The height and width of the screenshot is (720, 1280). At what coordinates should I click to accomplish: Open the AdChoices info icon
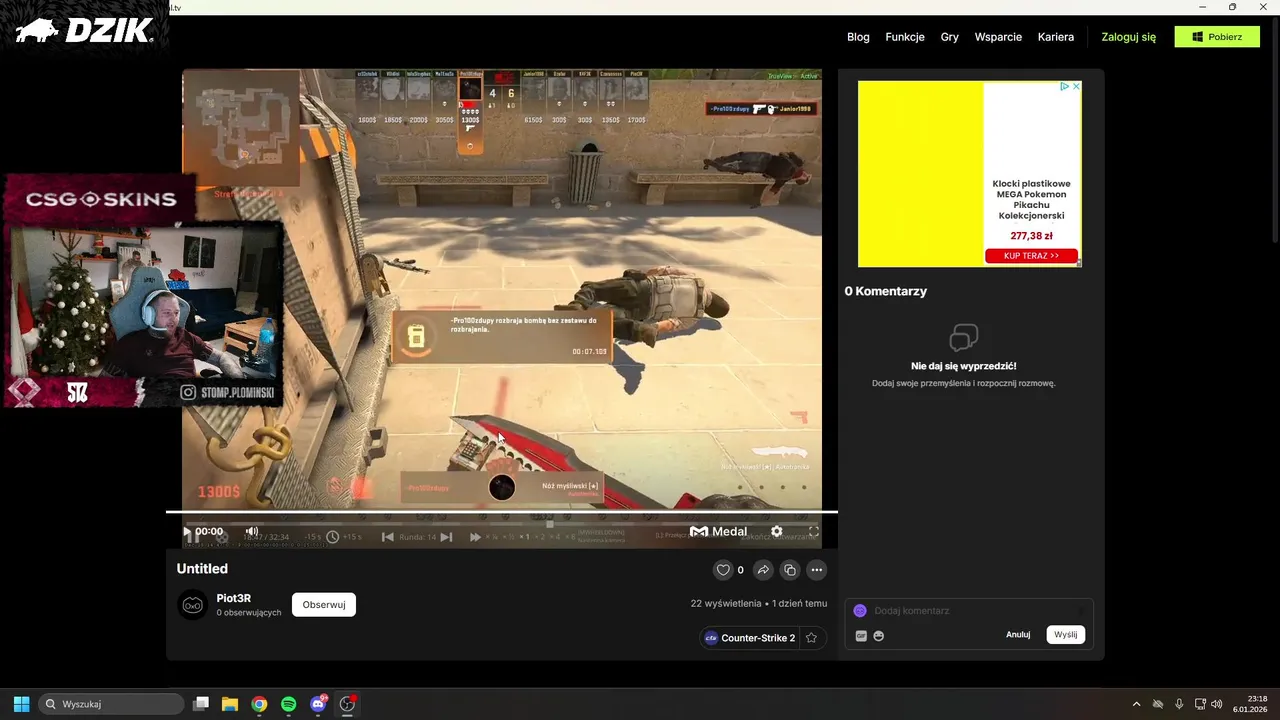[x=1065, y=86]
